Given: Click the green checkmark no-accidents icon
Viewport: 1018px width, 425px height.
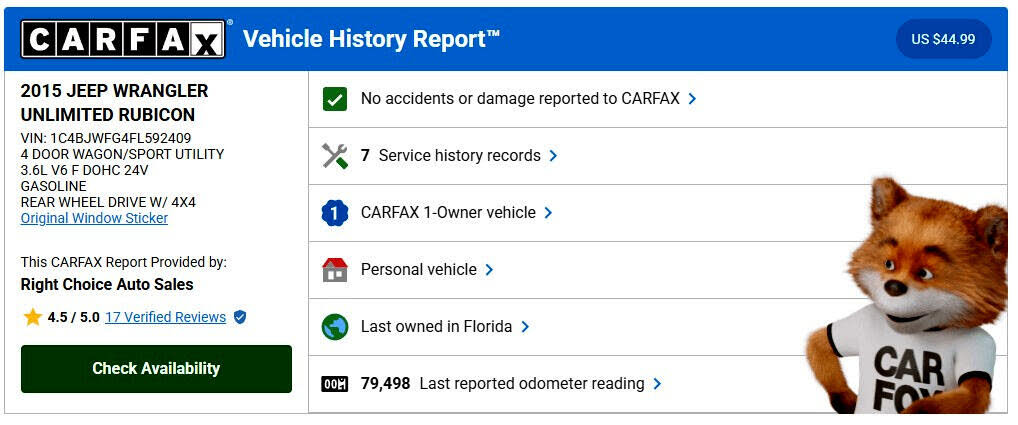Looking at the screenshot, I should (335, 99).
